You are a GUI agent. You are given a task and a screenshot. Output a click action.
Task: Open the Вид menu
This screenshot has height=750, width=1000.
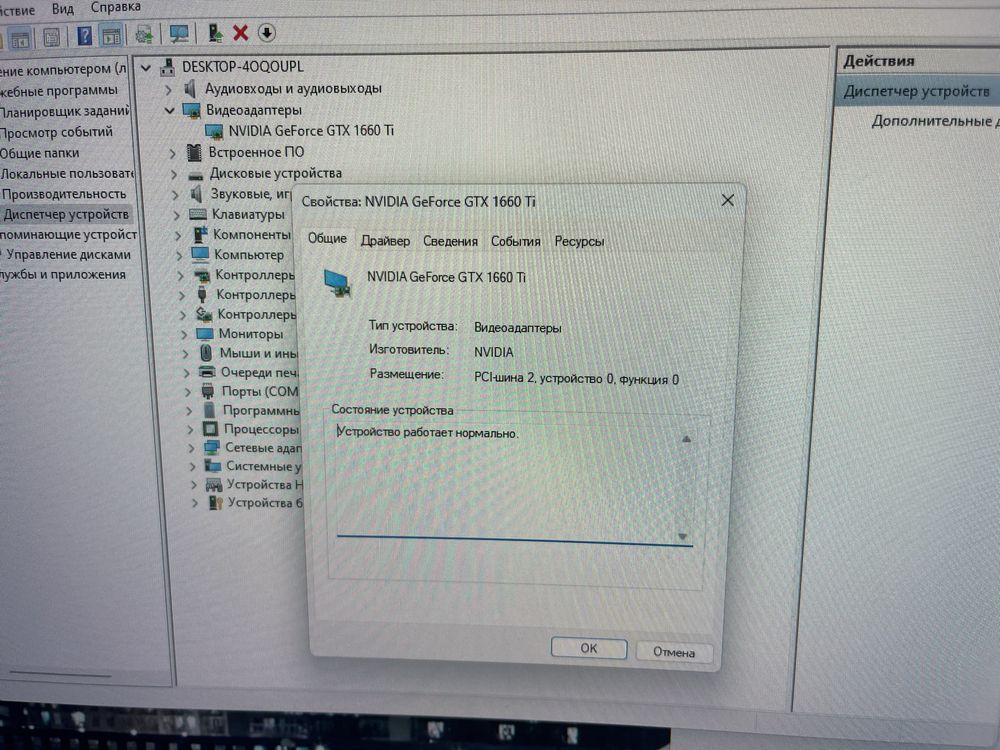coord(62,9)
